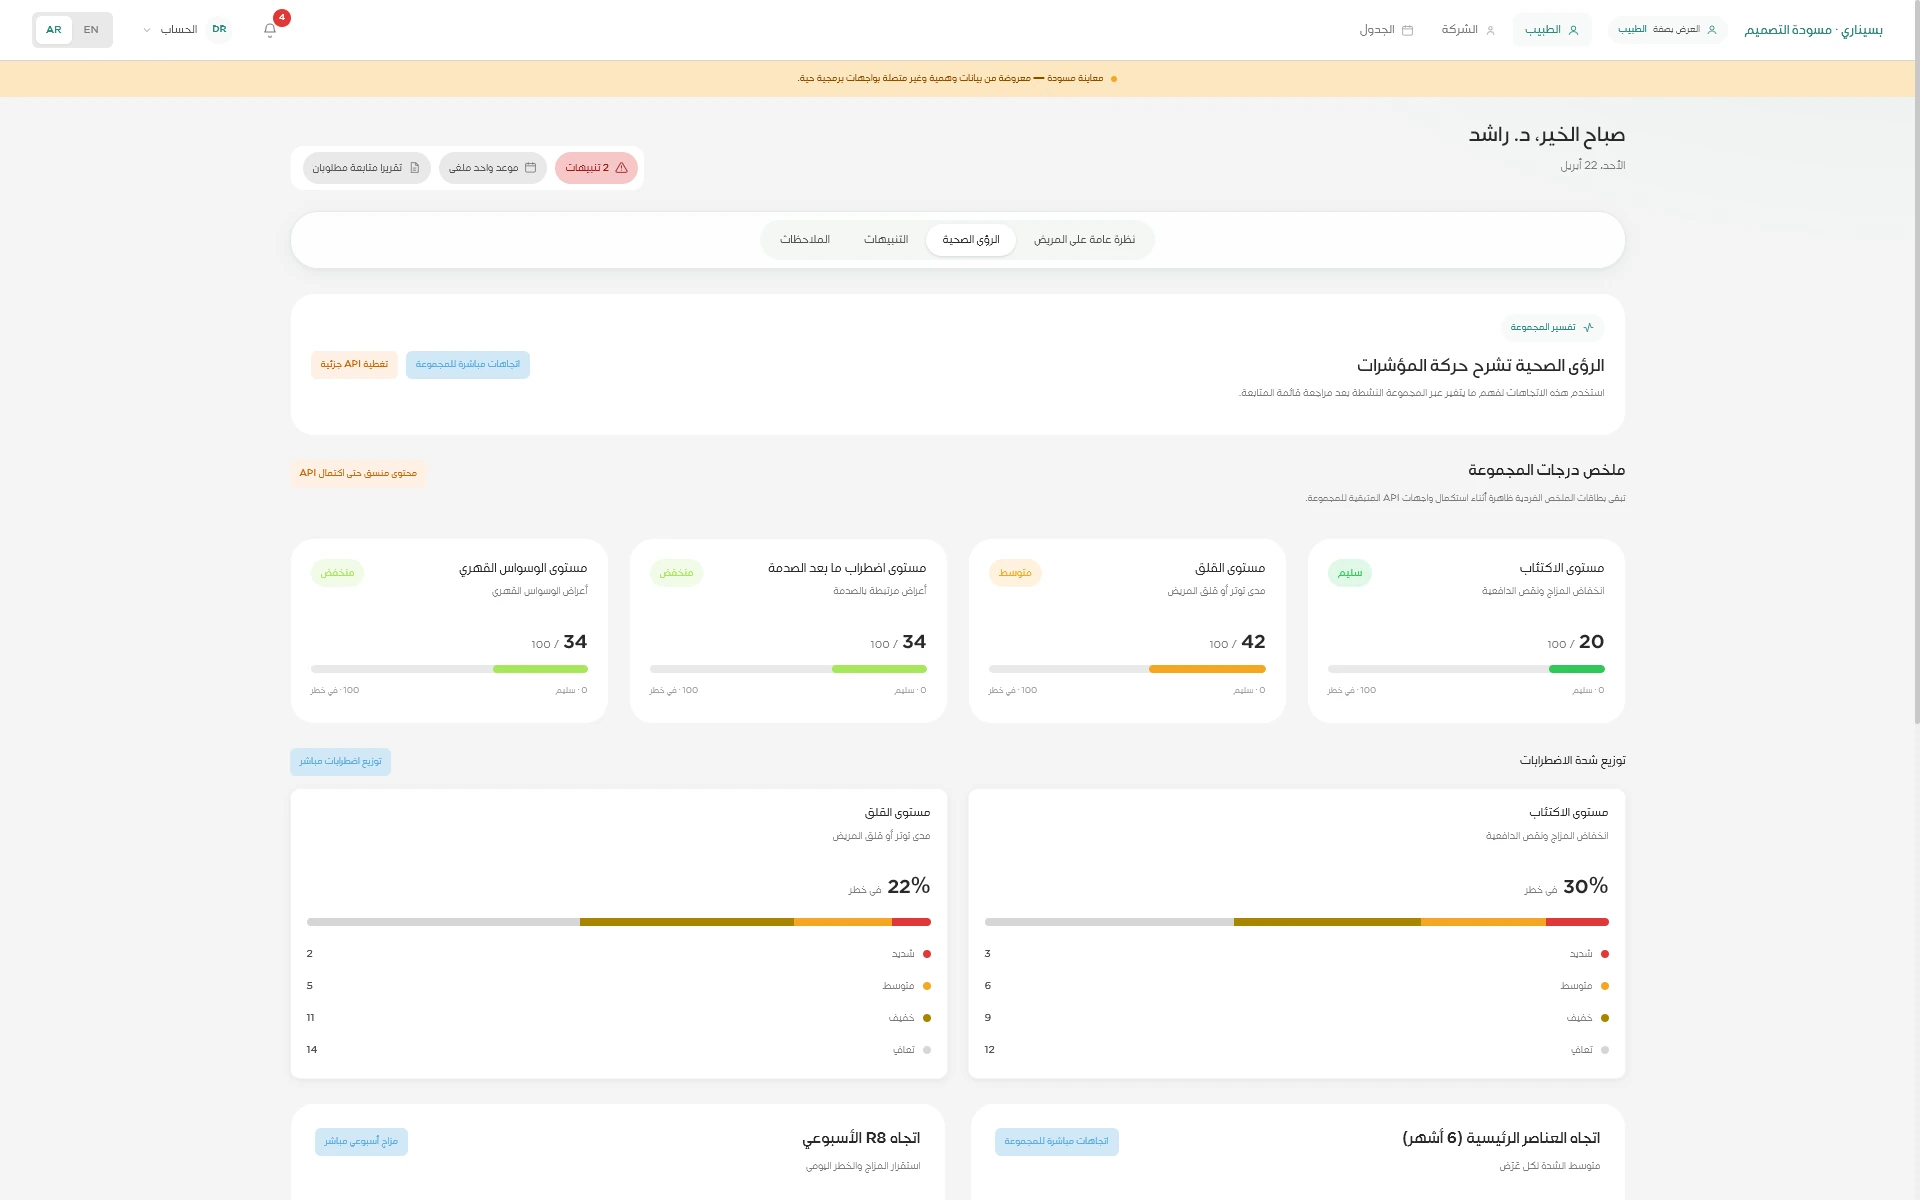Click تعافٍ legend row with count 12
Viewport: 1920px width, 1200px height.
pyautogui.click(x=1297, y=1050)
